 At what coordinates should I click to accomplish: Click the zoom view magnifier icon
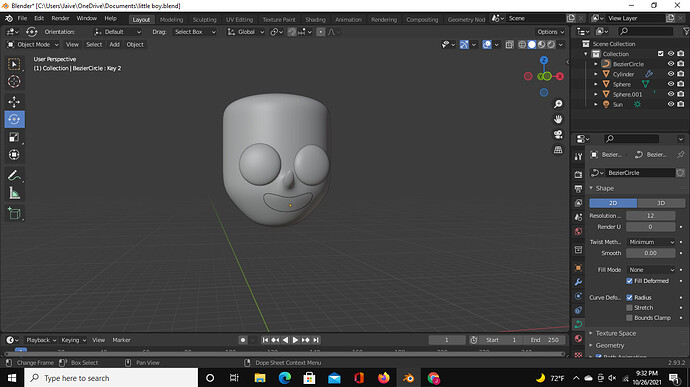(558, 104)
